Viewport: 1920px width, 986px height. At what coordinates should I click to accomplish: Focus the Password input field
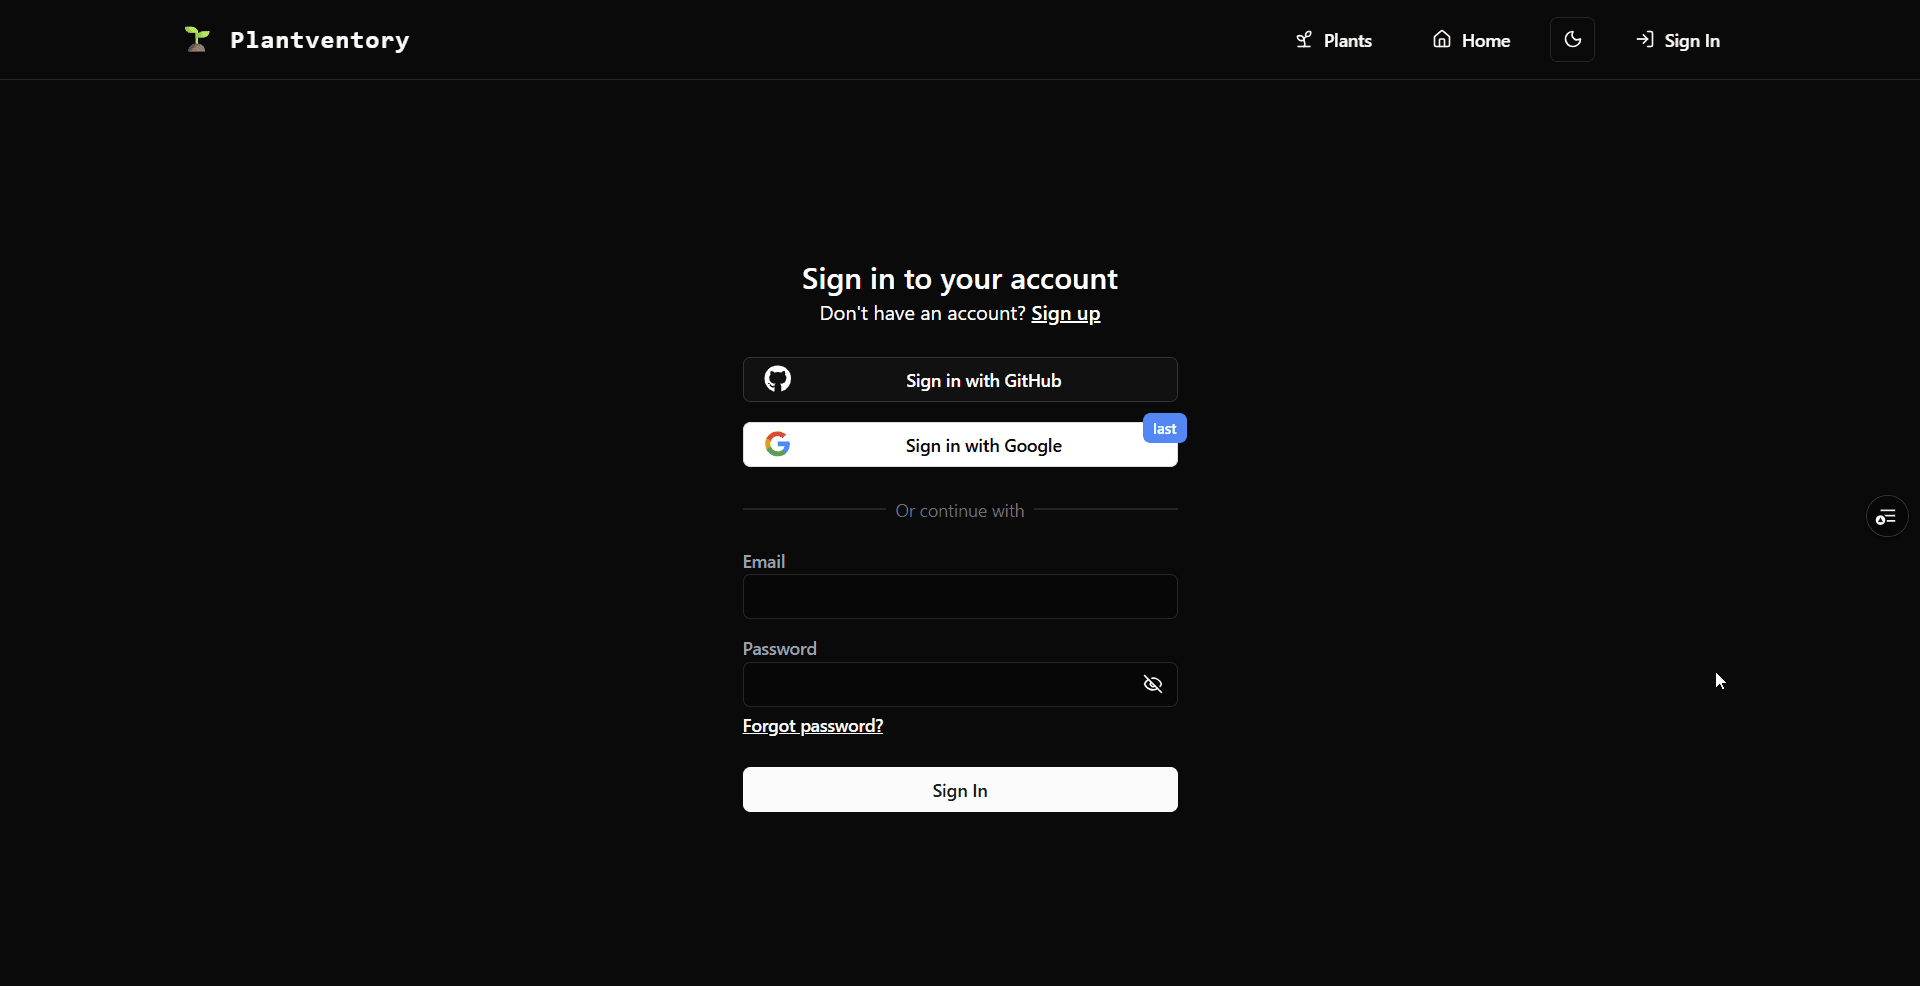[x=935, y=685]
